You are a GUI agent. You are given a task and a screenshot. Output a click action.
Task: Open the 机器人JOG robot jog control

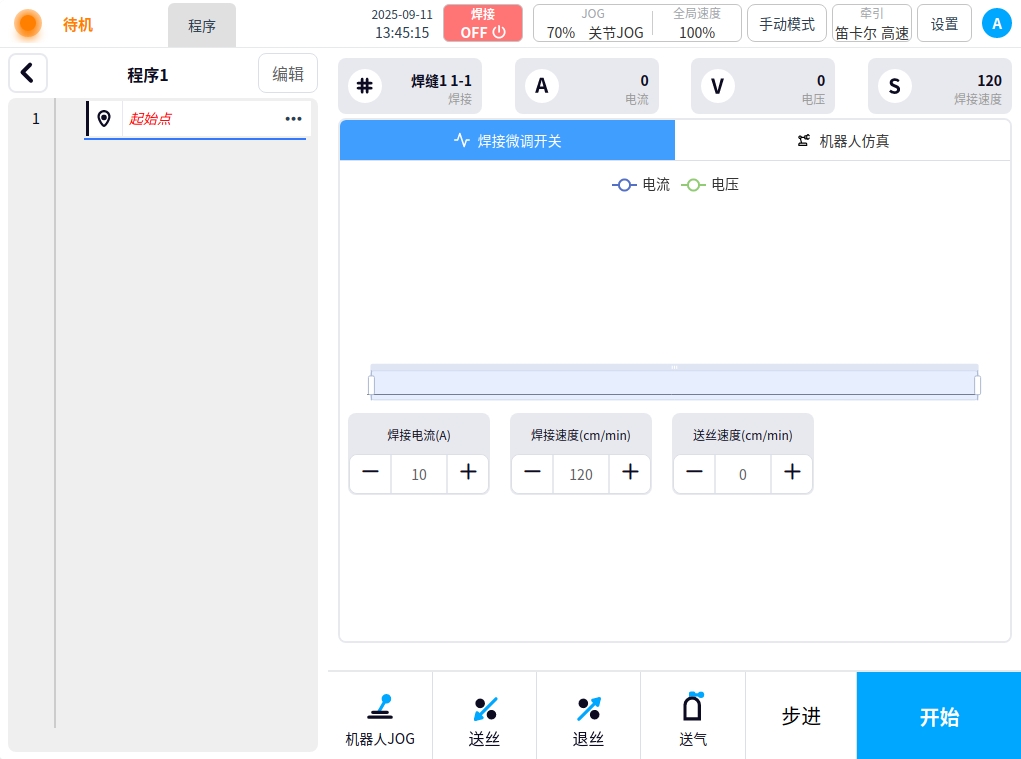coord(380,720)
